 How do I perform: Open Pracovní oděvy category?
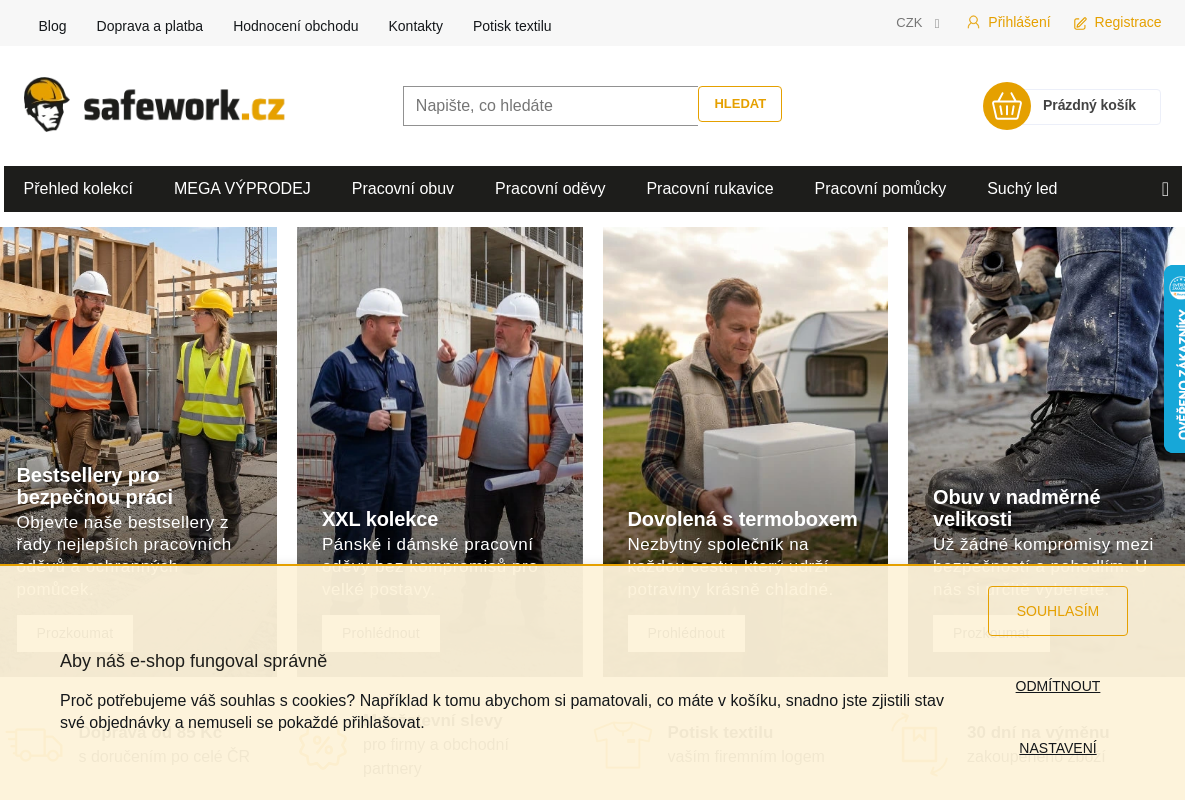pyautogui.click(x=550, y=189)
